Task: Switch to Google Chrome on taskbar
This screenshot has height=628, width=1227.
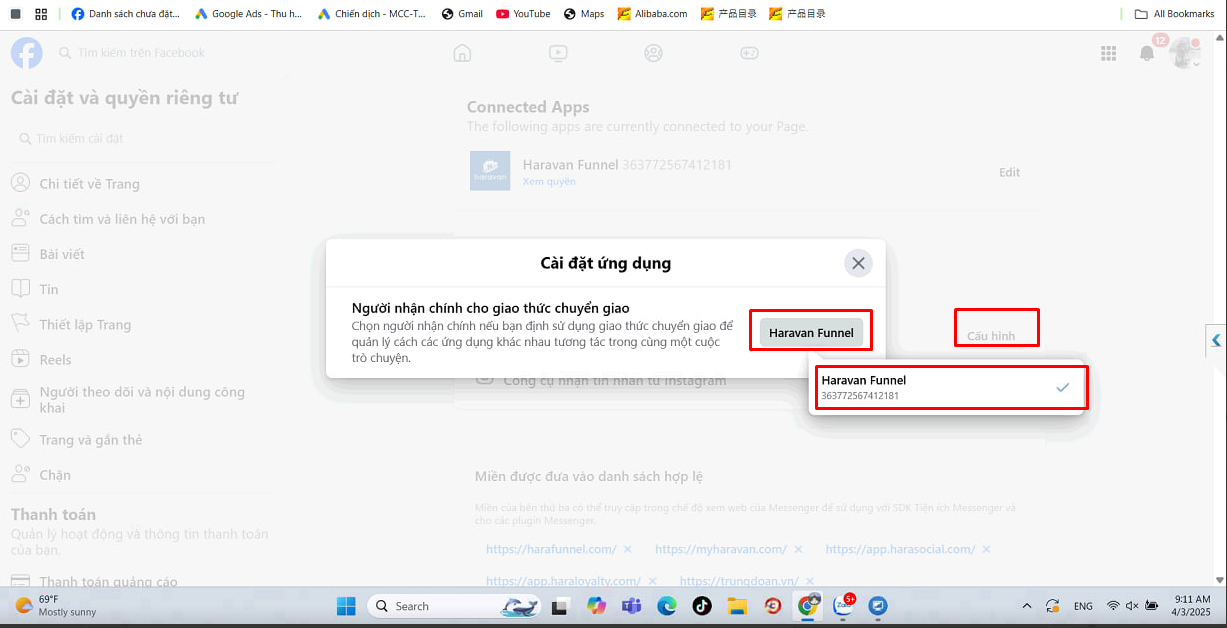Action: pyautogui.click(x=808, y=606)
